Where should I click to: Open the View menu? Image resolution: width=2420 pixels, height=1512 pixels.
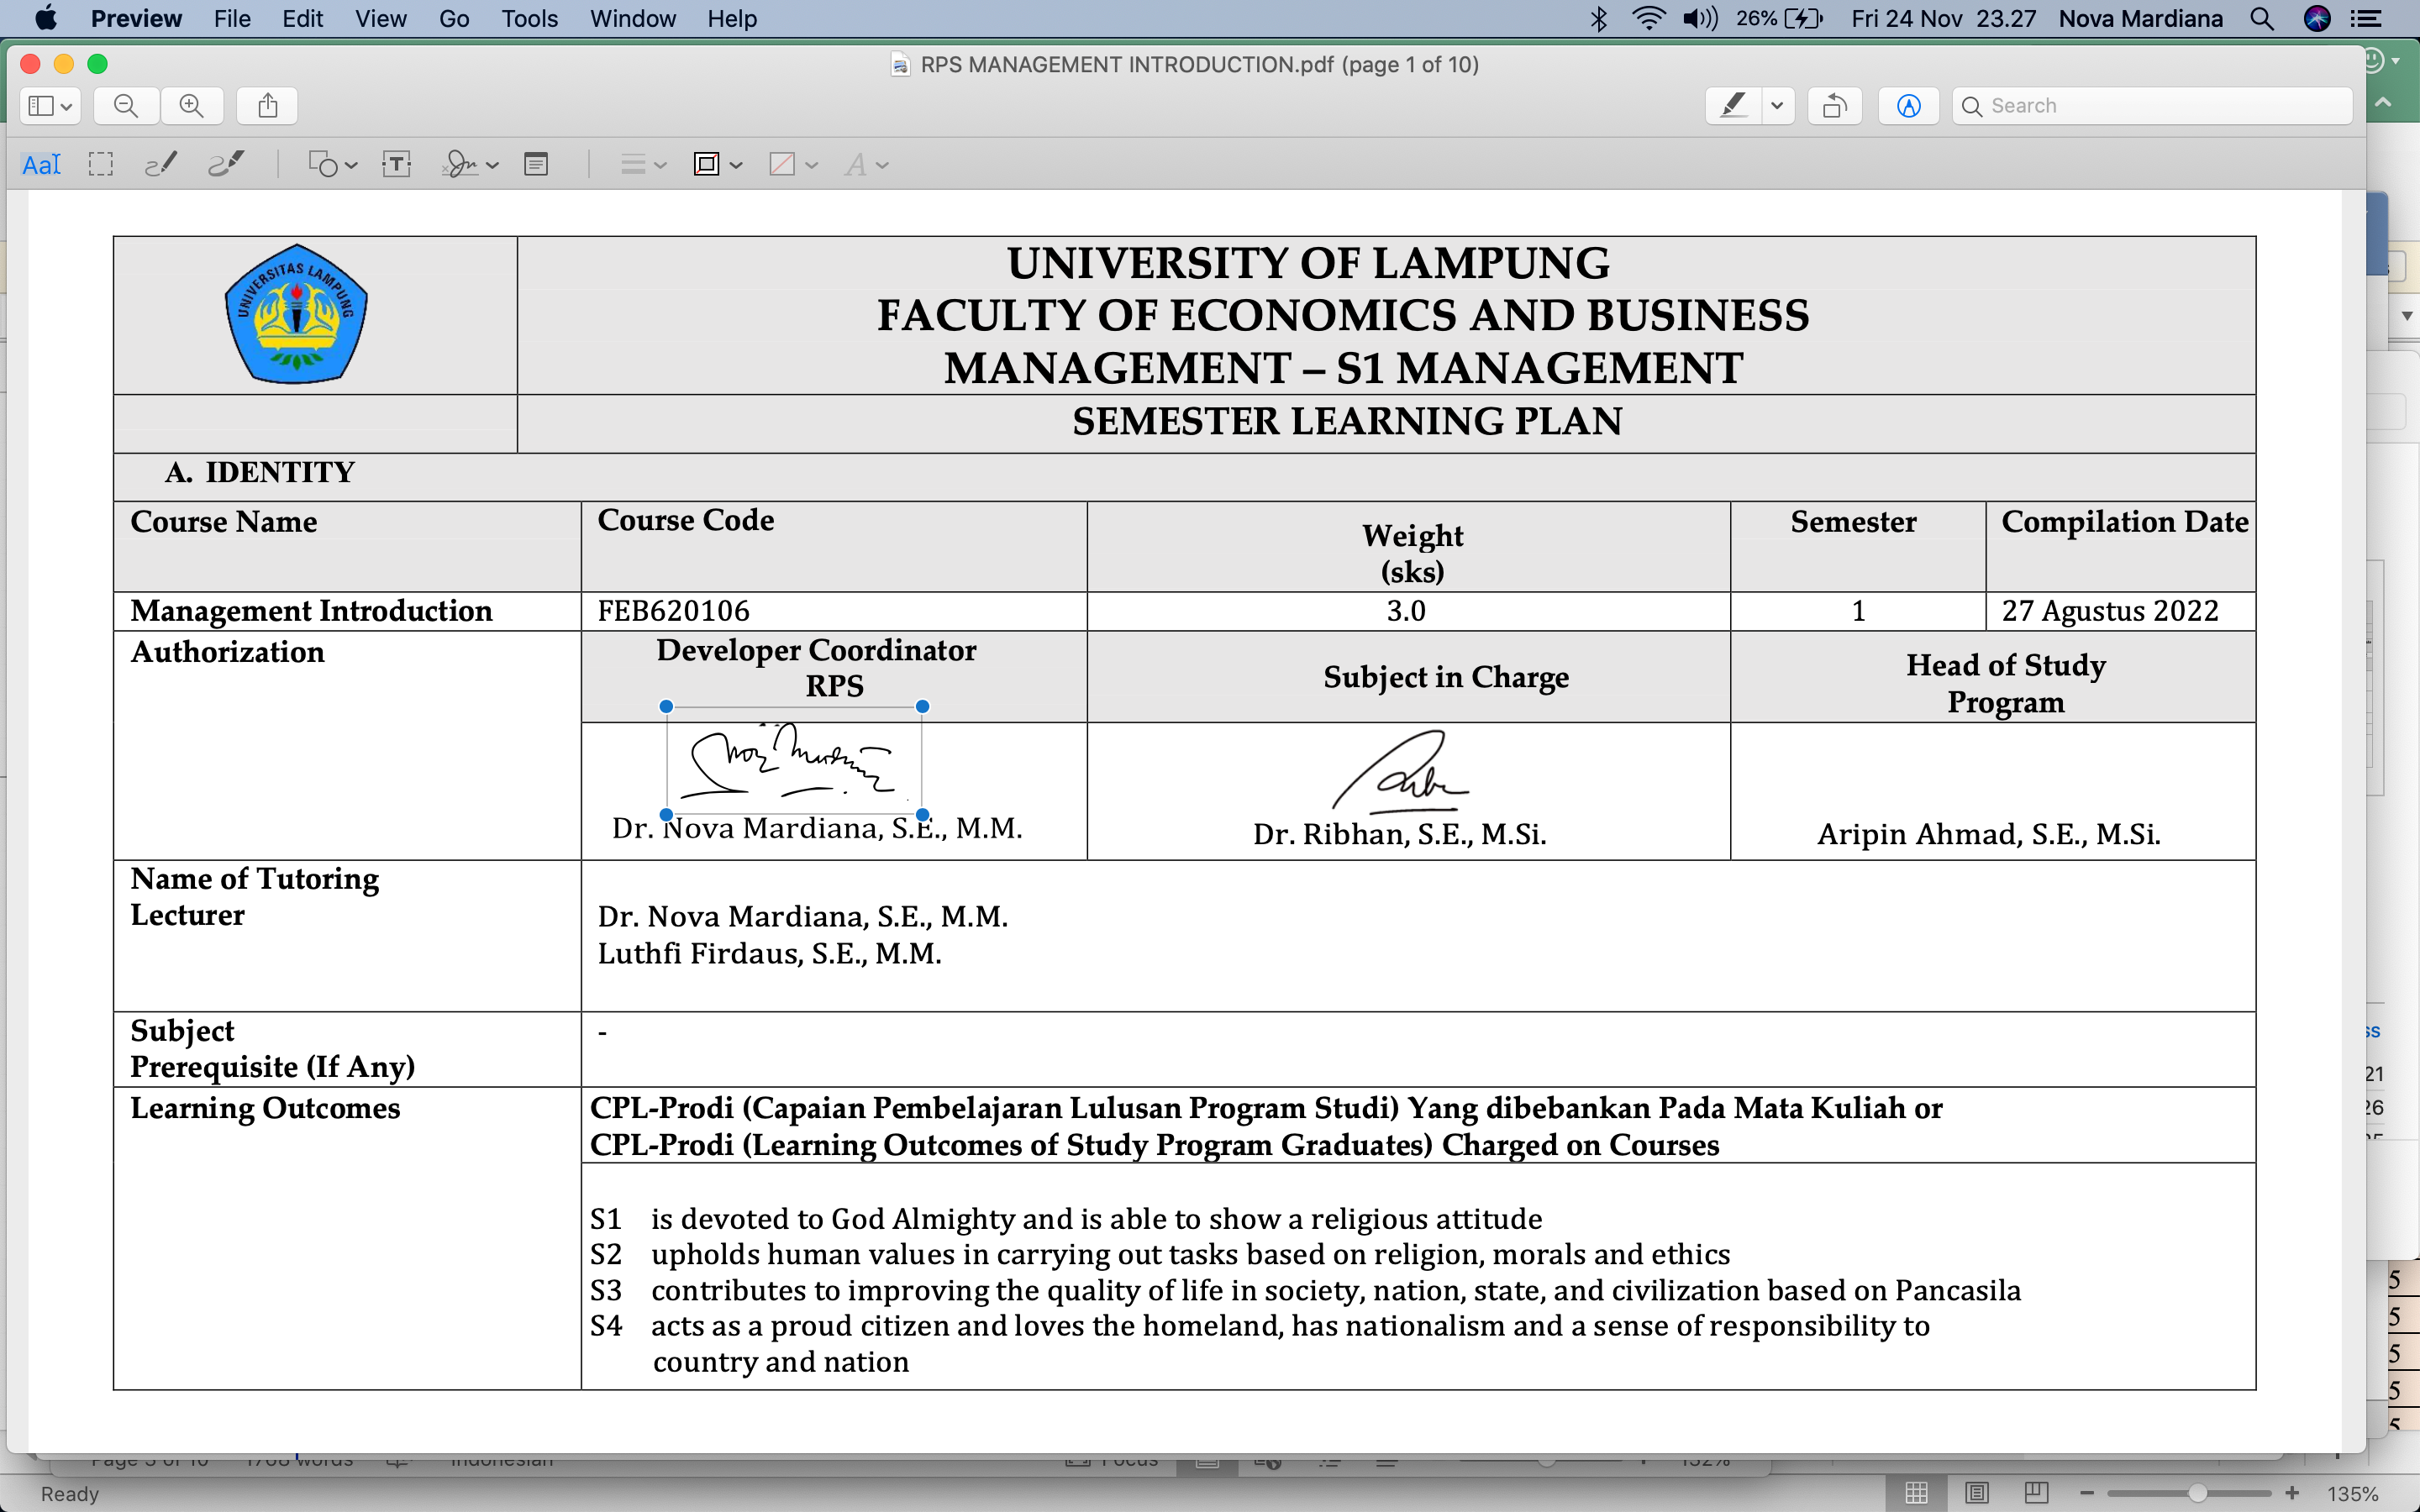tap(380, 19)
